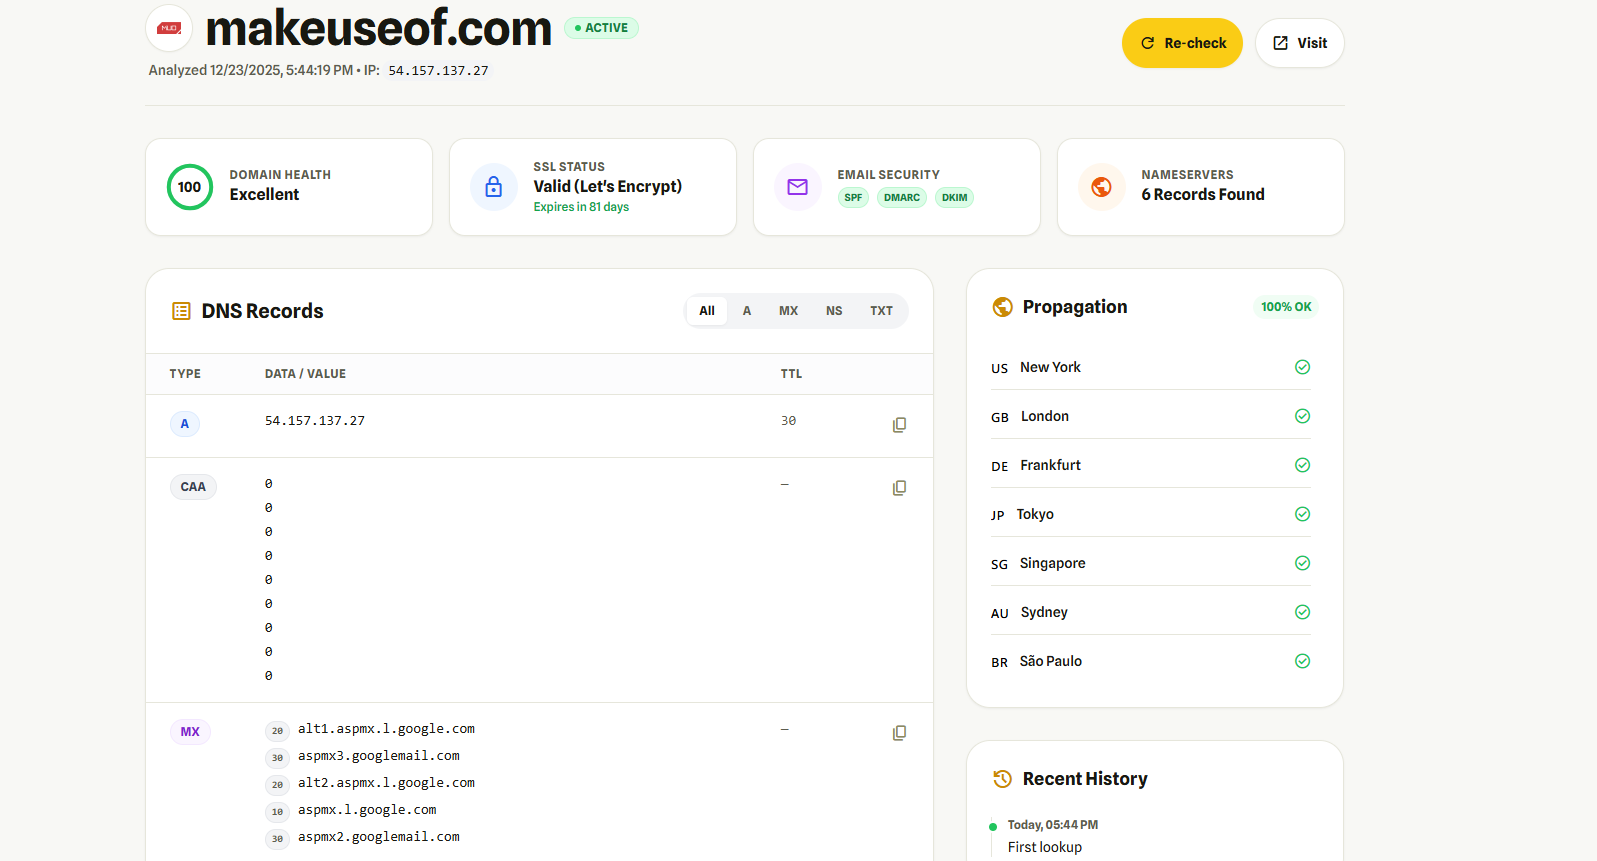Click the Singapore location row label
The height and width of the screenshot is (861, 1597).
(1052, 563)
